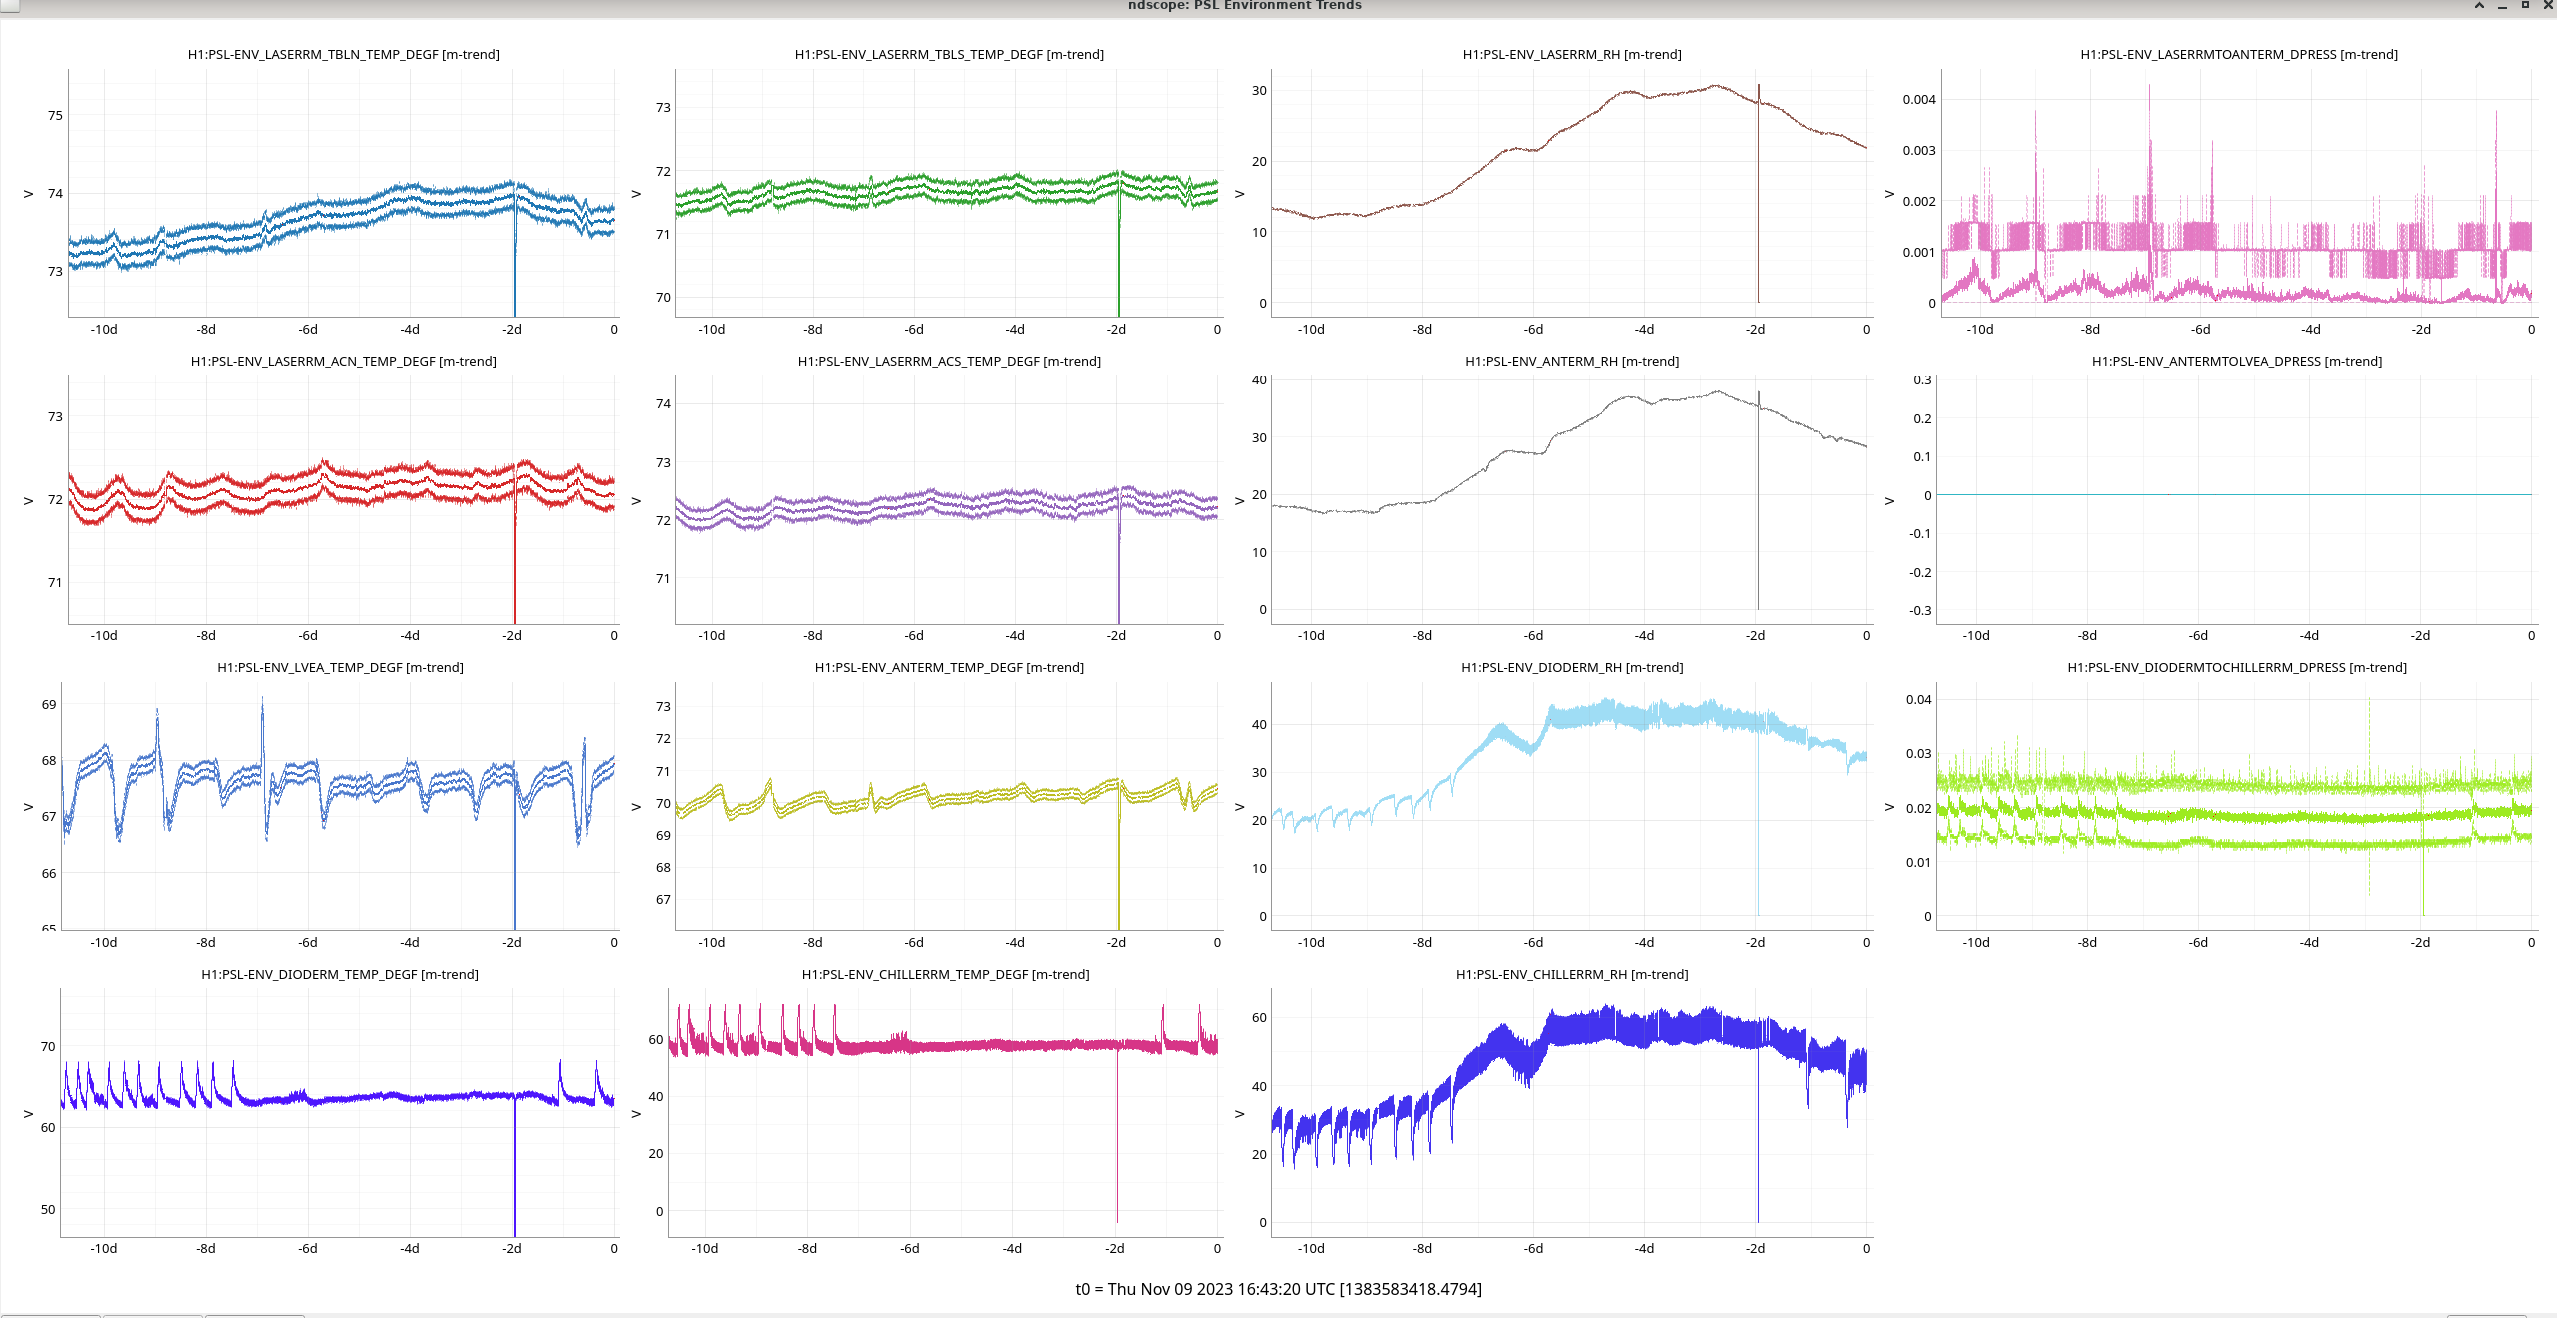Click the ANTERM_TEMP_DEGF plot title
This screenshot has height=1318, width=2557.
[949, 667]
